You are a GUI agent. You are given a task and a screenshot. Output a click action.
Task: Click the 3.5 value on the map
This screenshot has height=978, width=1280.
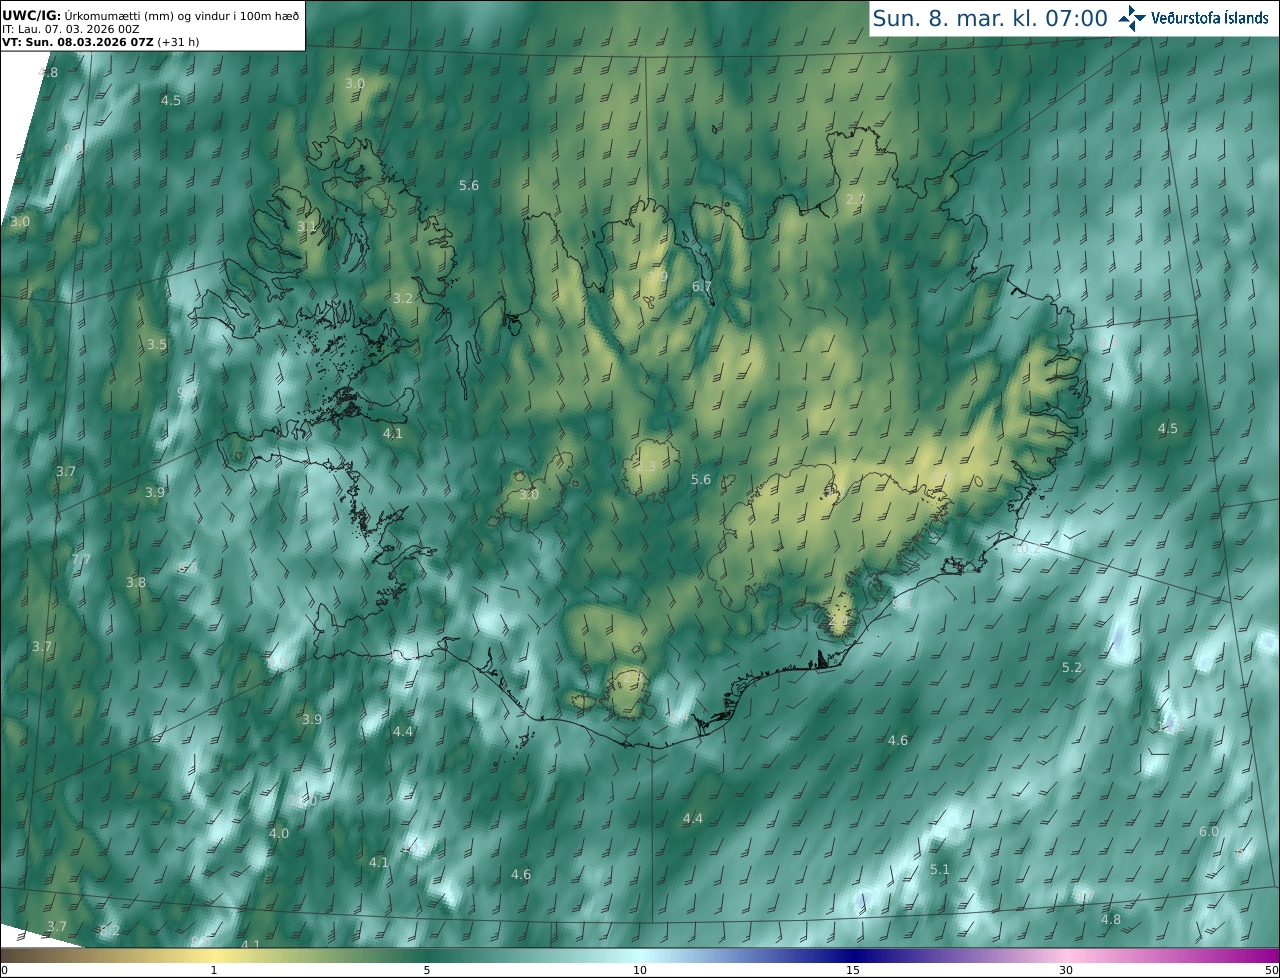[x=157, y=344]
